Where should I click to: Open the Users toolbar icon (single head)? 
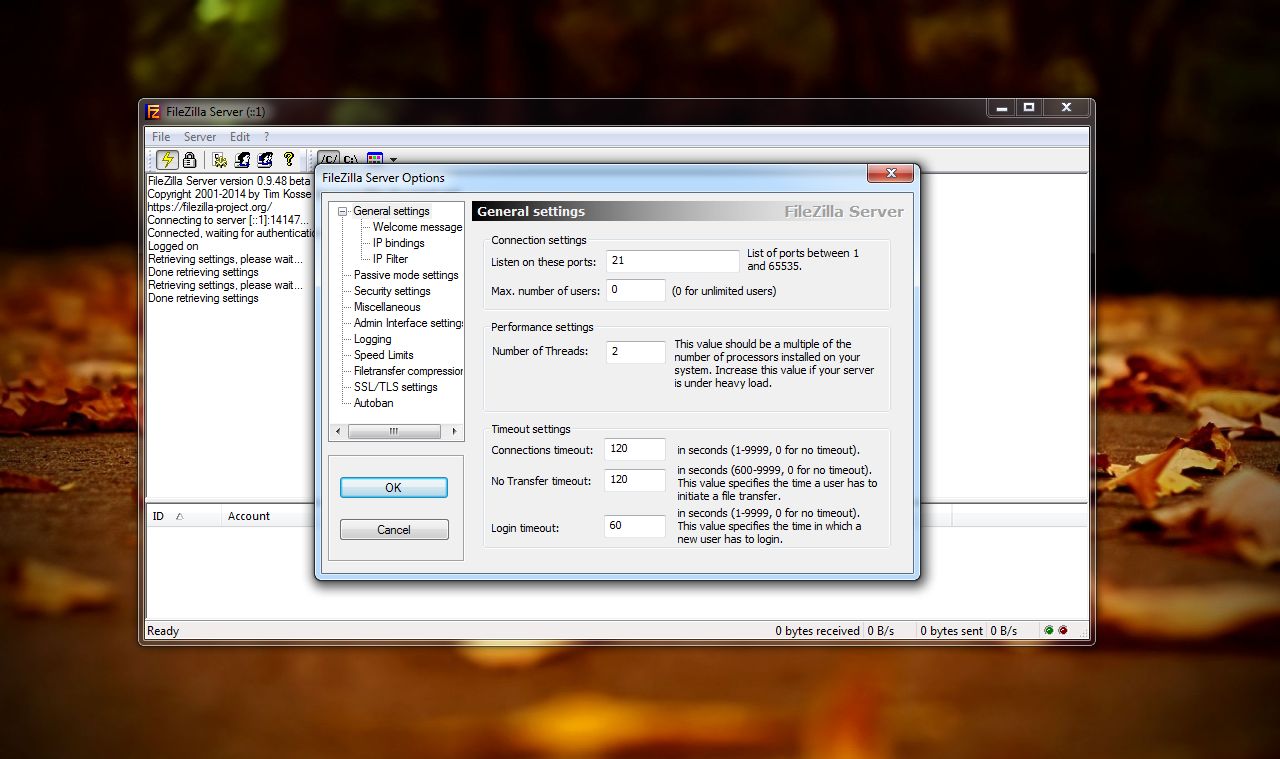[x=242, y=160]
